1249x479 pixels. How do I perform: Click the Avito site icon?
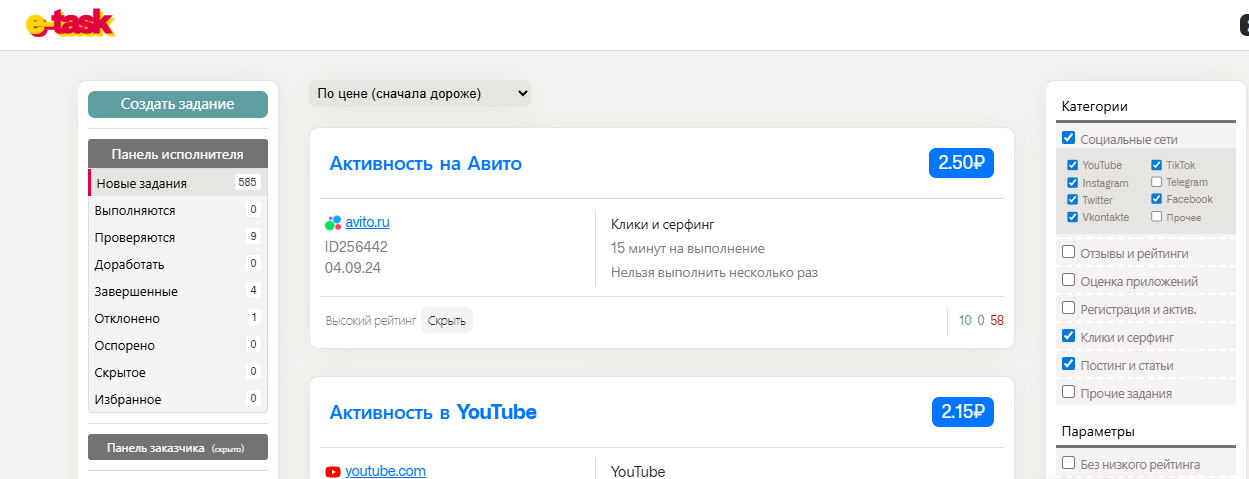point(334,223)
